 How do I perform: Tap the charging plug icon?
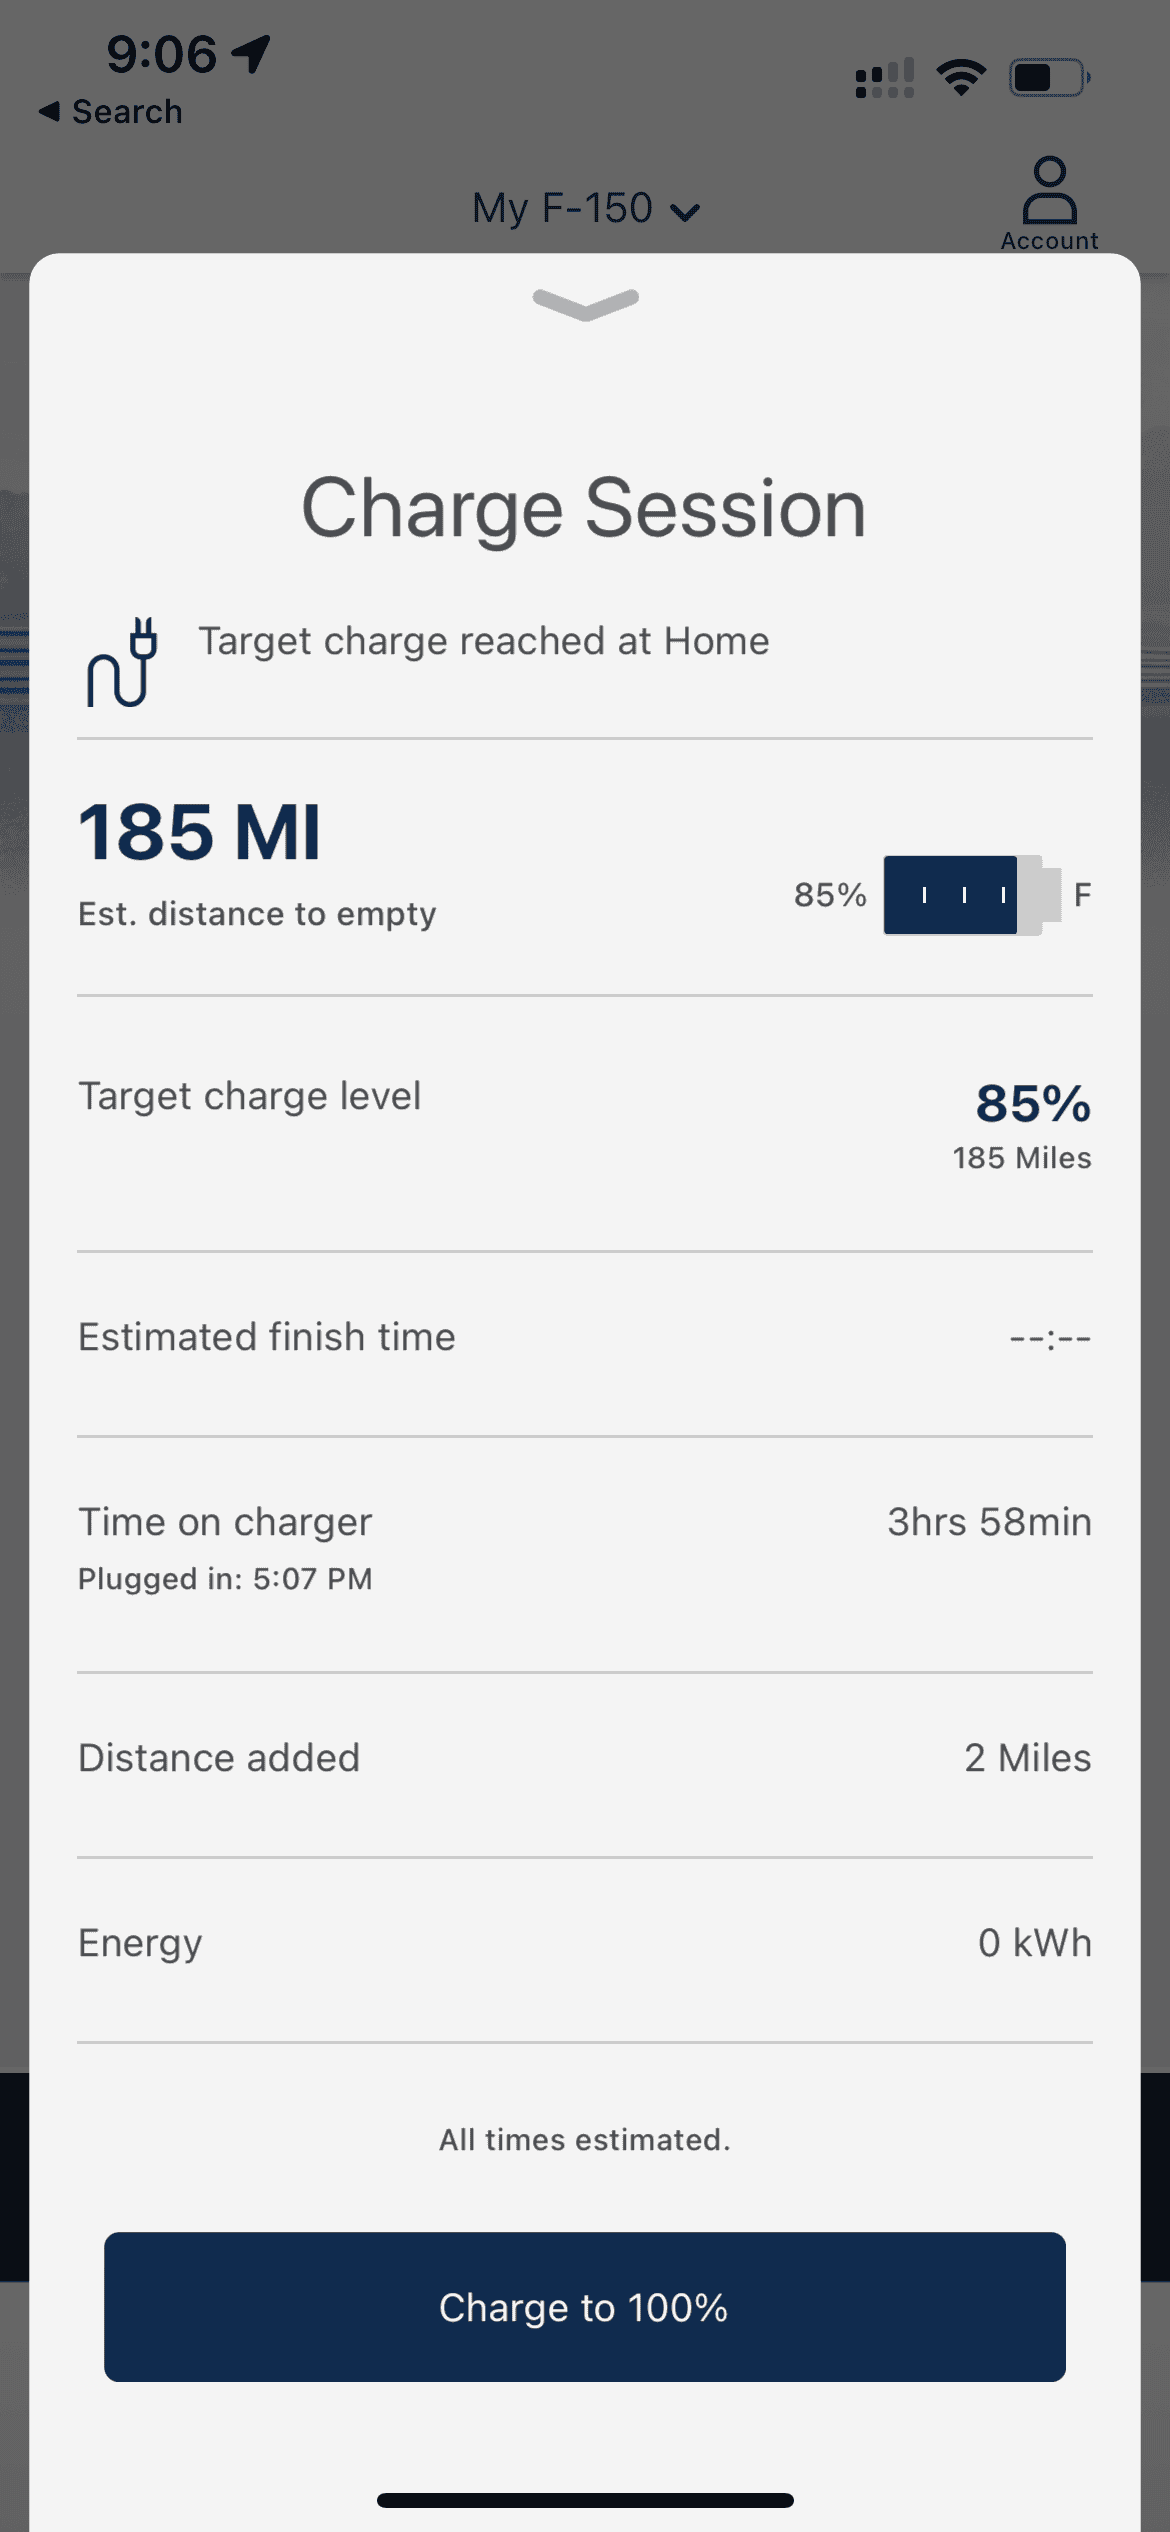[x=122, y=662]
